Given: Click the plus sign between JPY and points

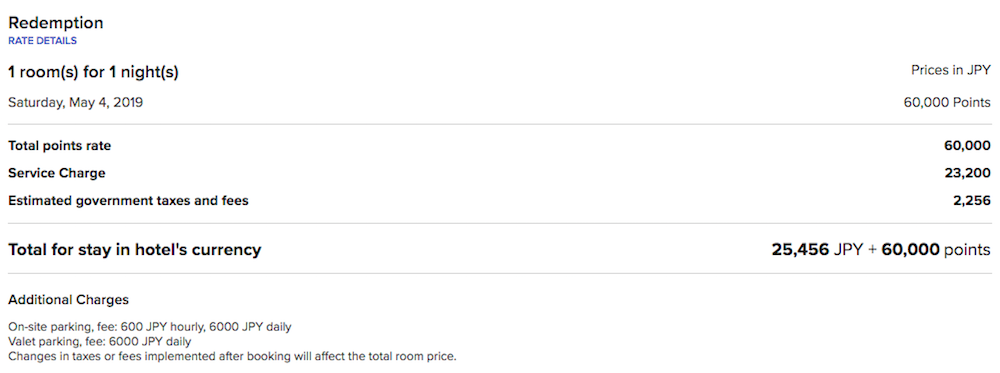Looking at the screenshot, I should point(873,250).
